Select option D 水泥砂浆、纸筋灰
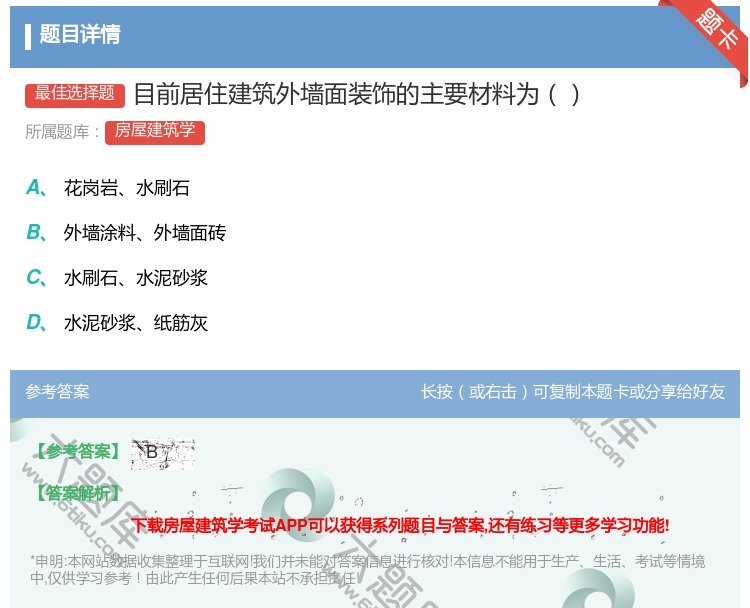Viewport: 750px width, 608px height. pos(117,323)
